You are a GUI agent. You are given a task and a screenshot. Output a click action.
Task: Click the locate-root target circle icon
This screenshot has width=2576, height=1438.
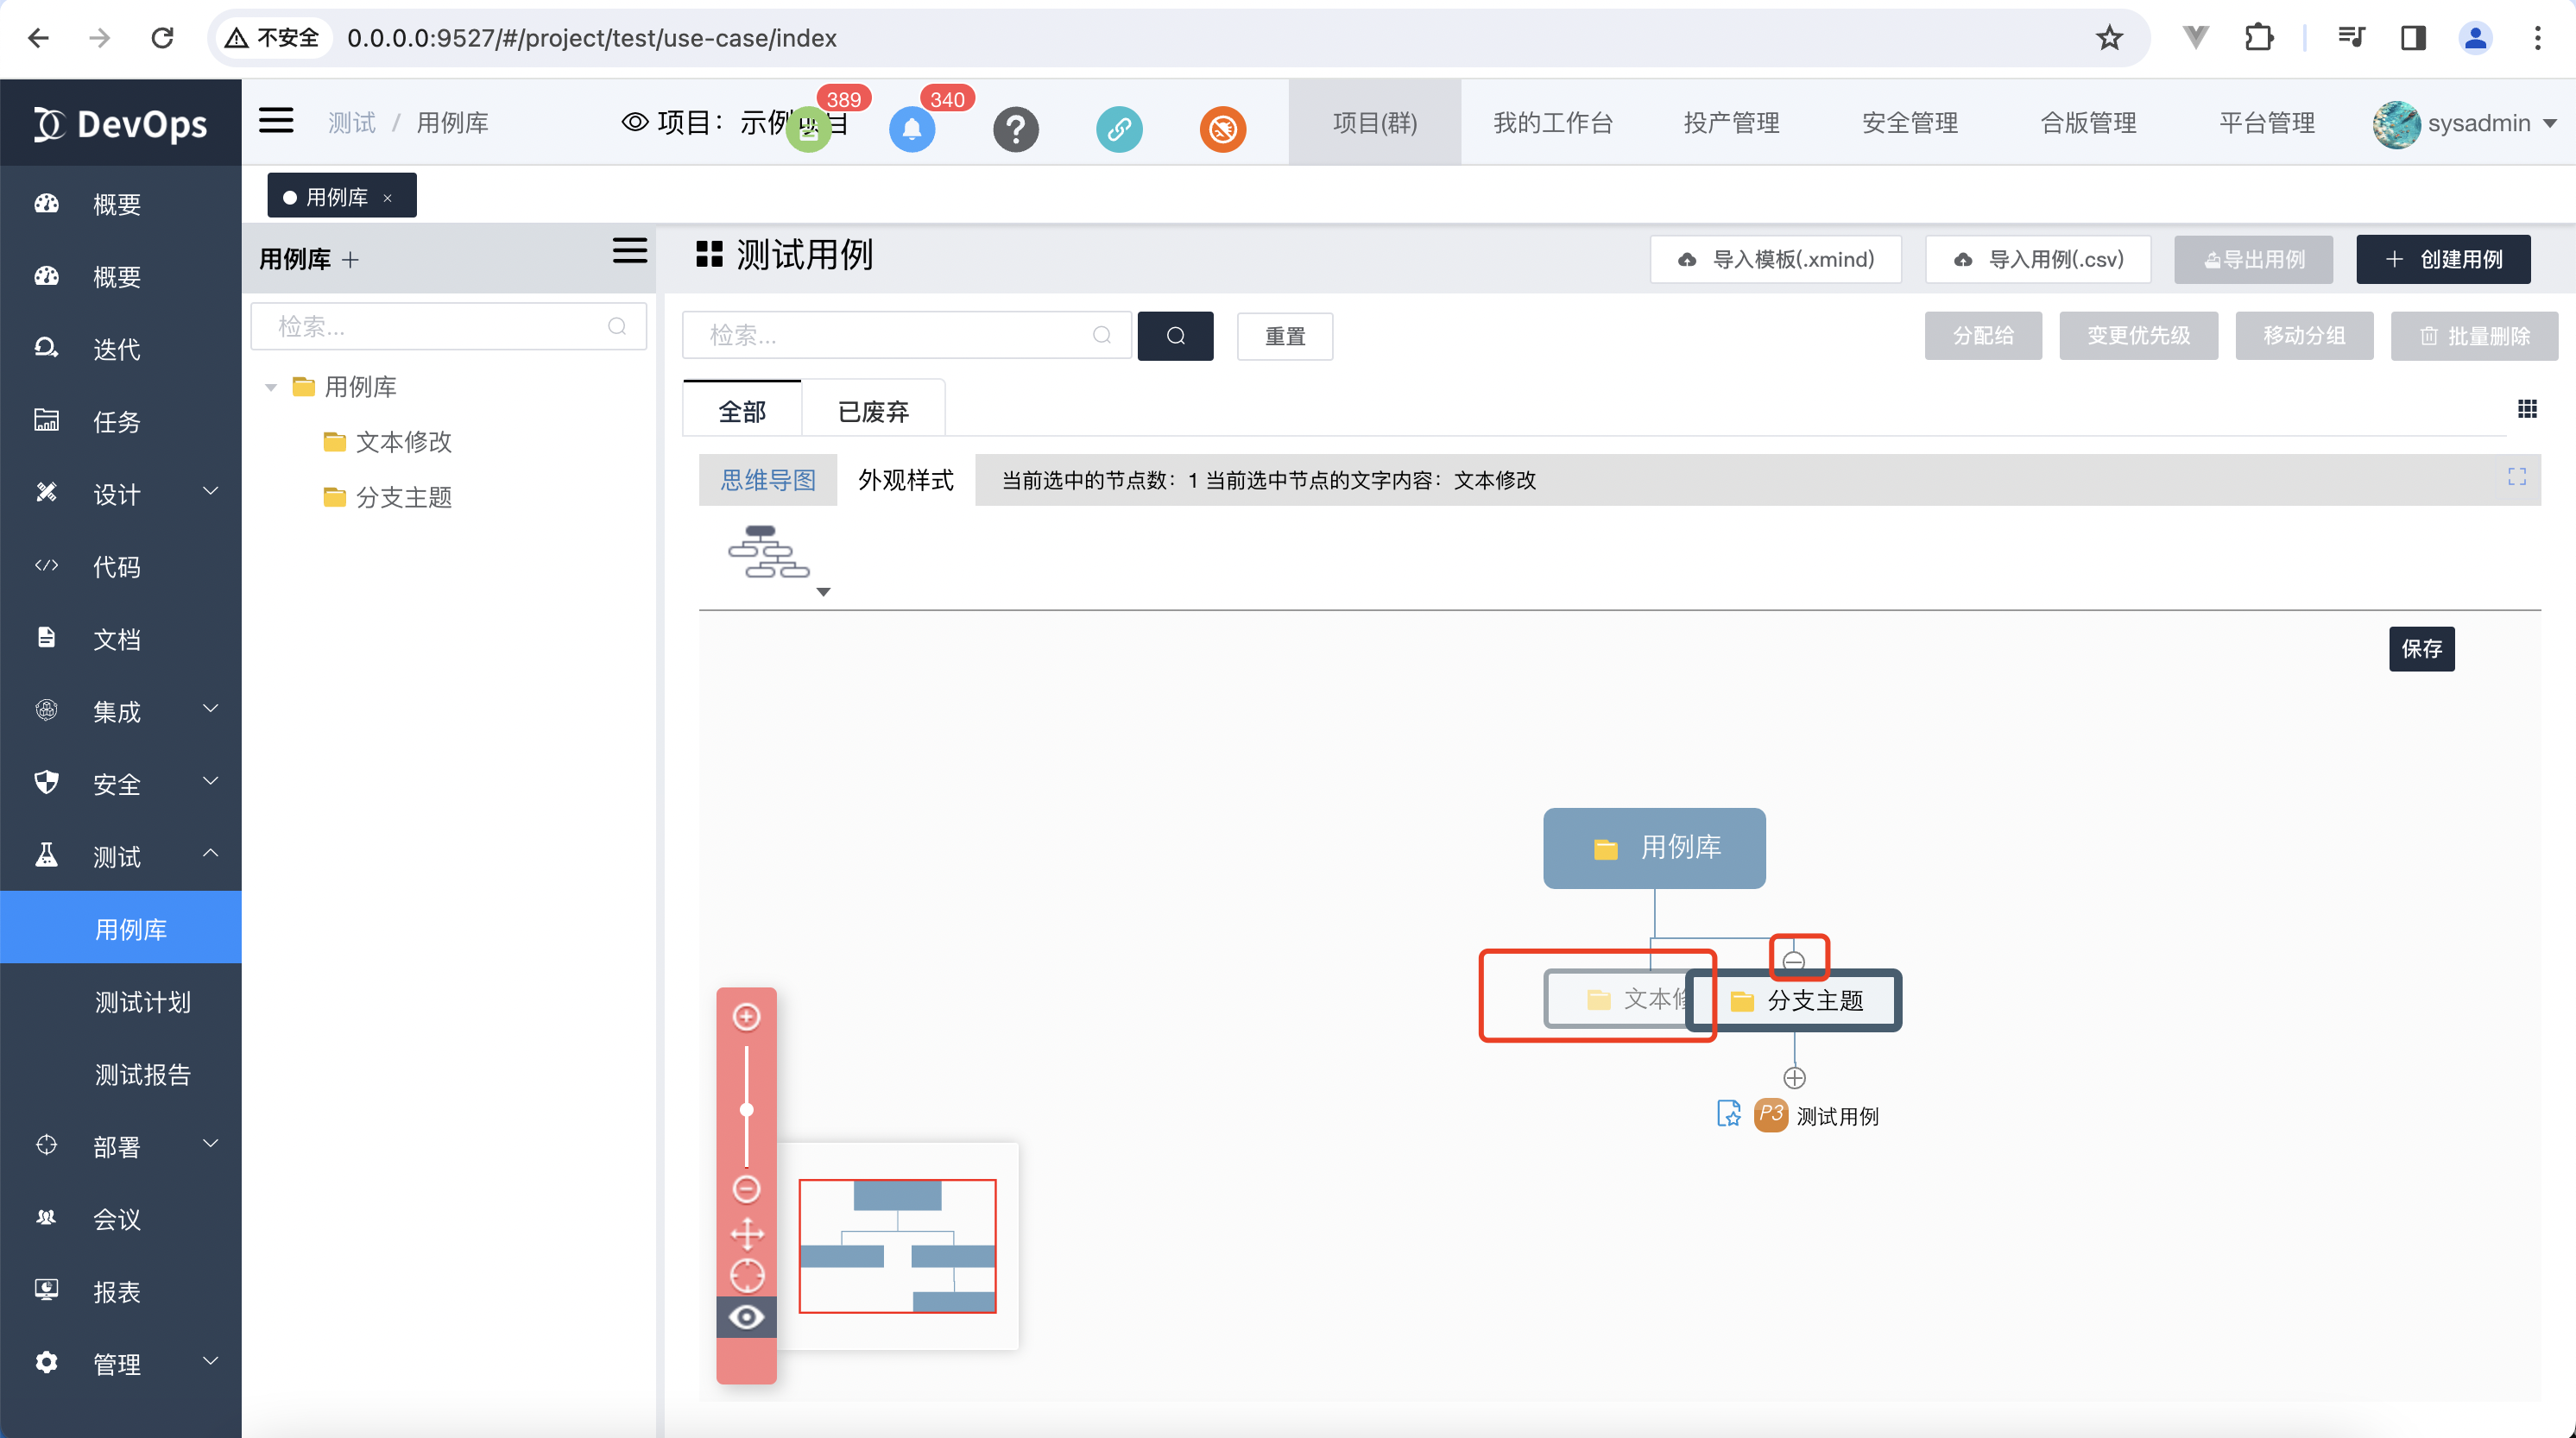pos(746,1276)
